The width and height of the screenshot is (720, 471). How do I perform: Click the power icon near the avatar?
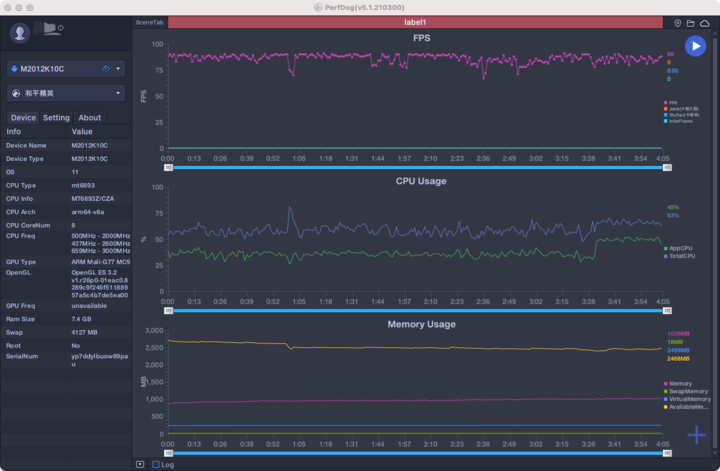click(62, 28)
